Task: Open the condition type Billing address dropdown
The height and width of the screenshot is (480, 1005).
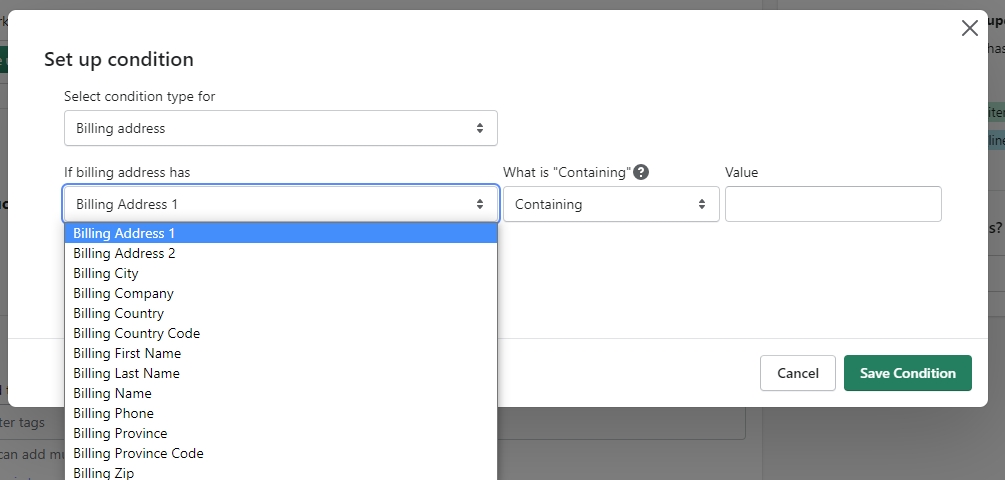Action: (x=280, y=128)
